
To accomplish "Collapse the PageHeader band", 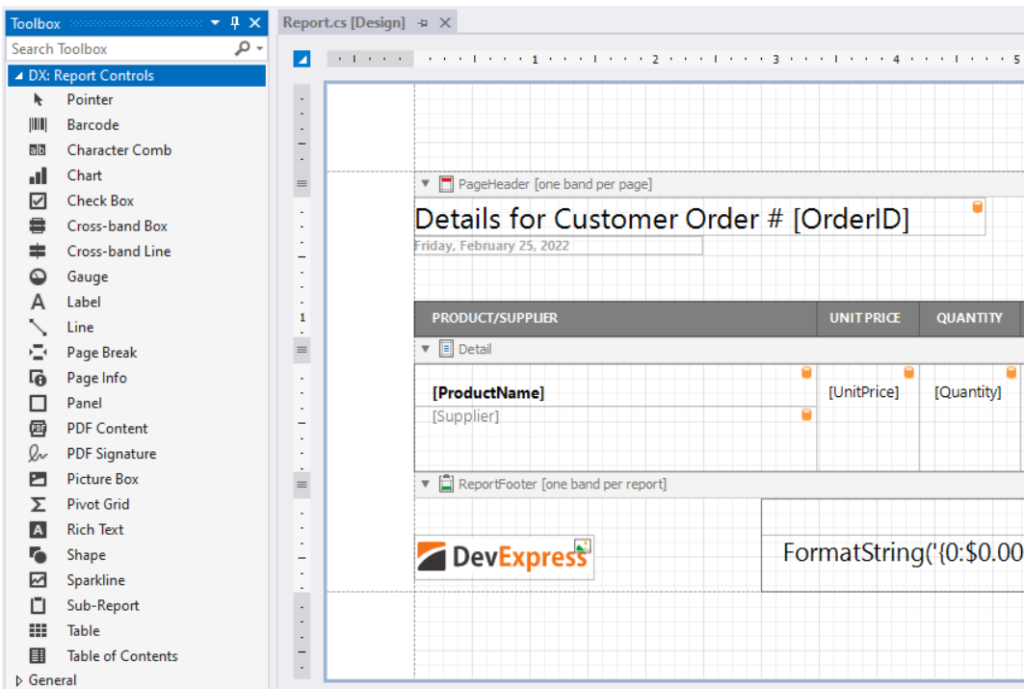I will (425, 184).
